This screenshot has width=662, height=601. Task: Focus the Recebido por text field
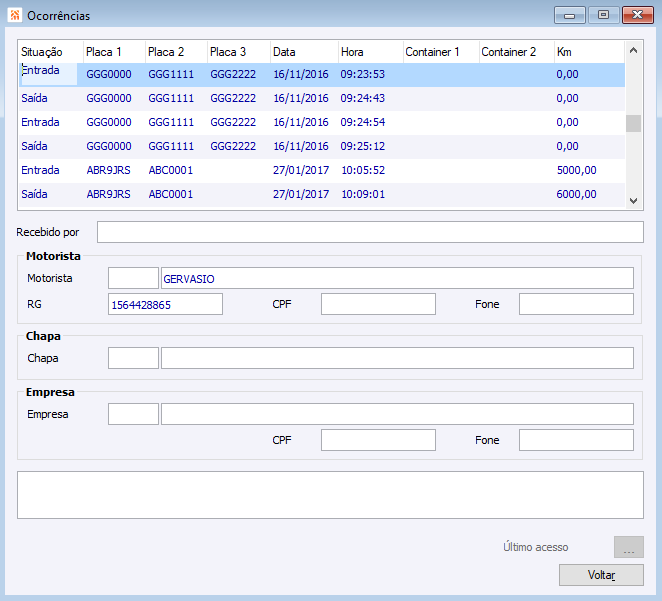coord(369,232)
